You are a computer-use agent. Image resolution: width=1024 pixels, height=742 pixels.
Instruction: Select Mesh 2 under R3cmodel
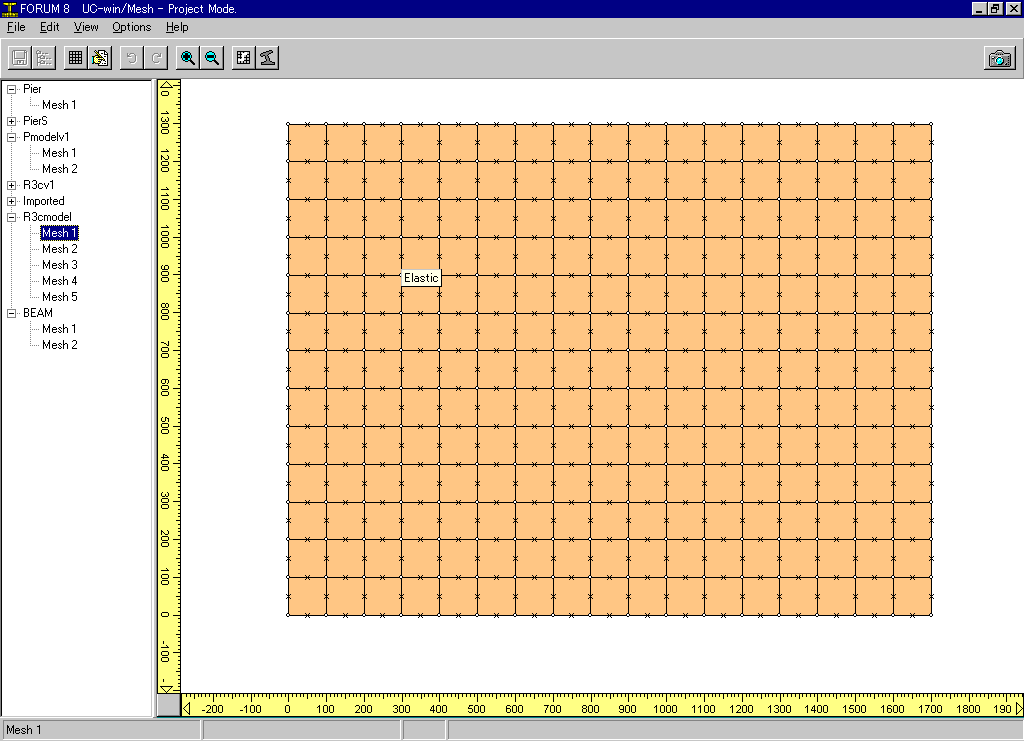click(59, 249)
